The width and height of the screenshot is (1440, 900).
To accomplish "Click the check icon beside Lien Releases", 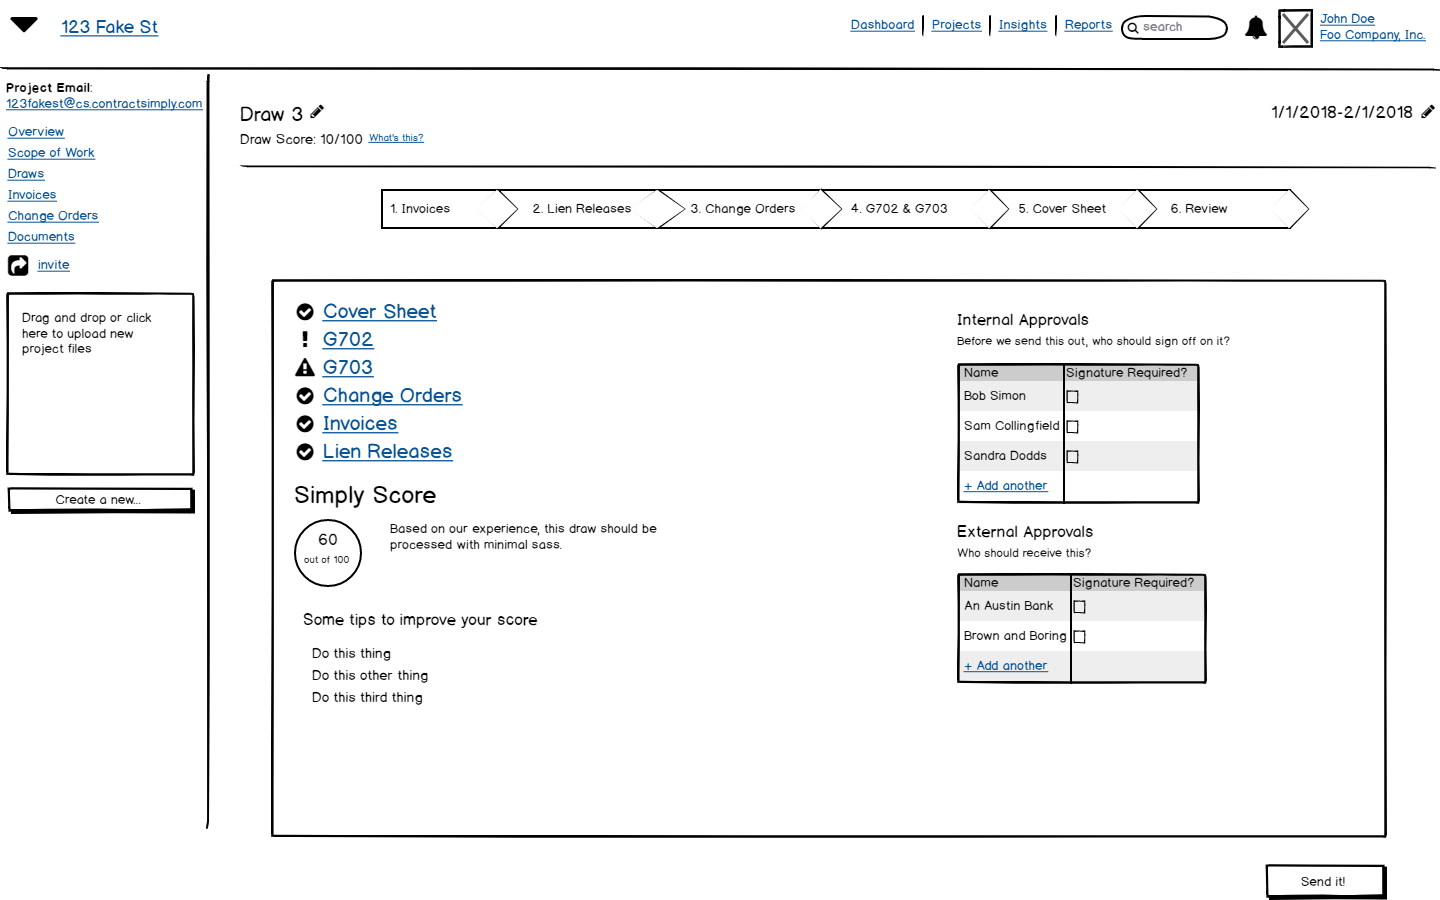I will tap(305, 452).
